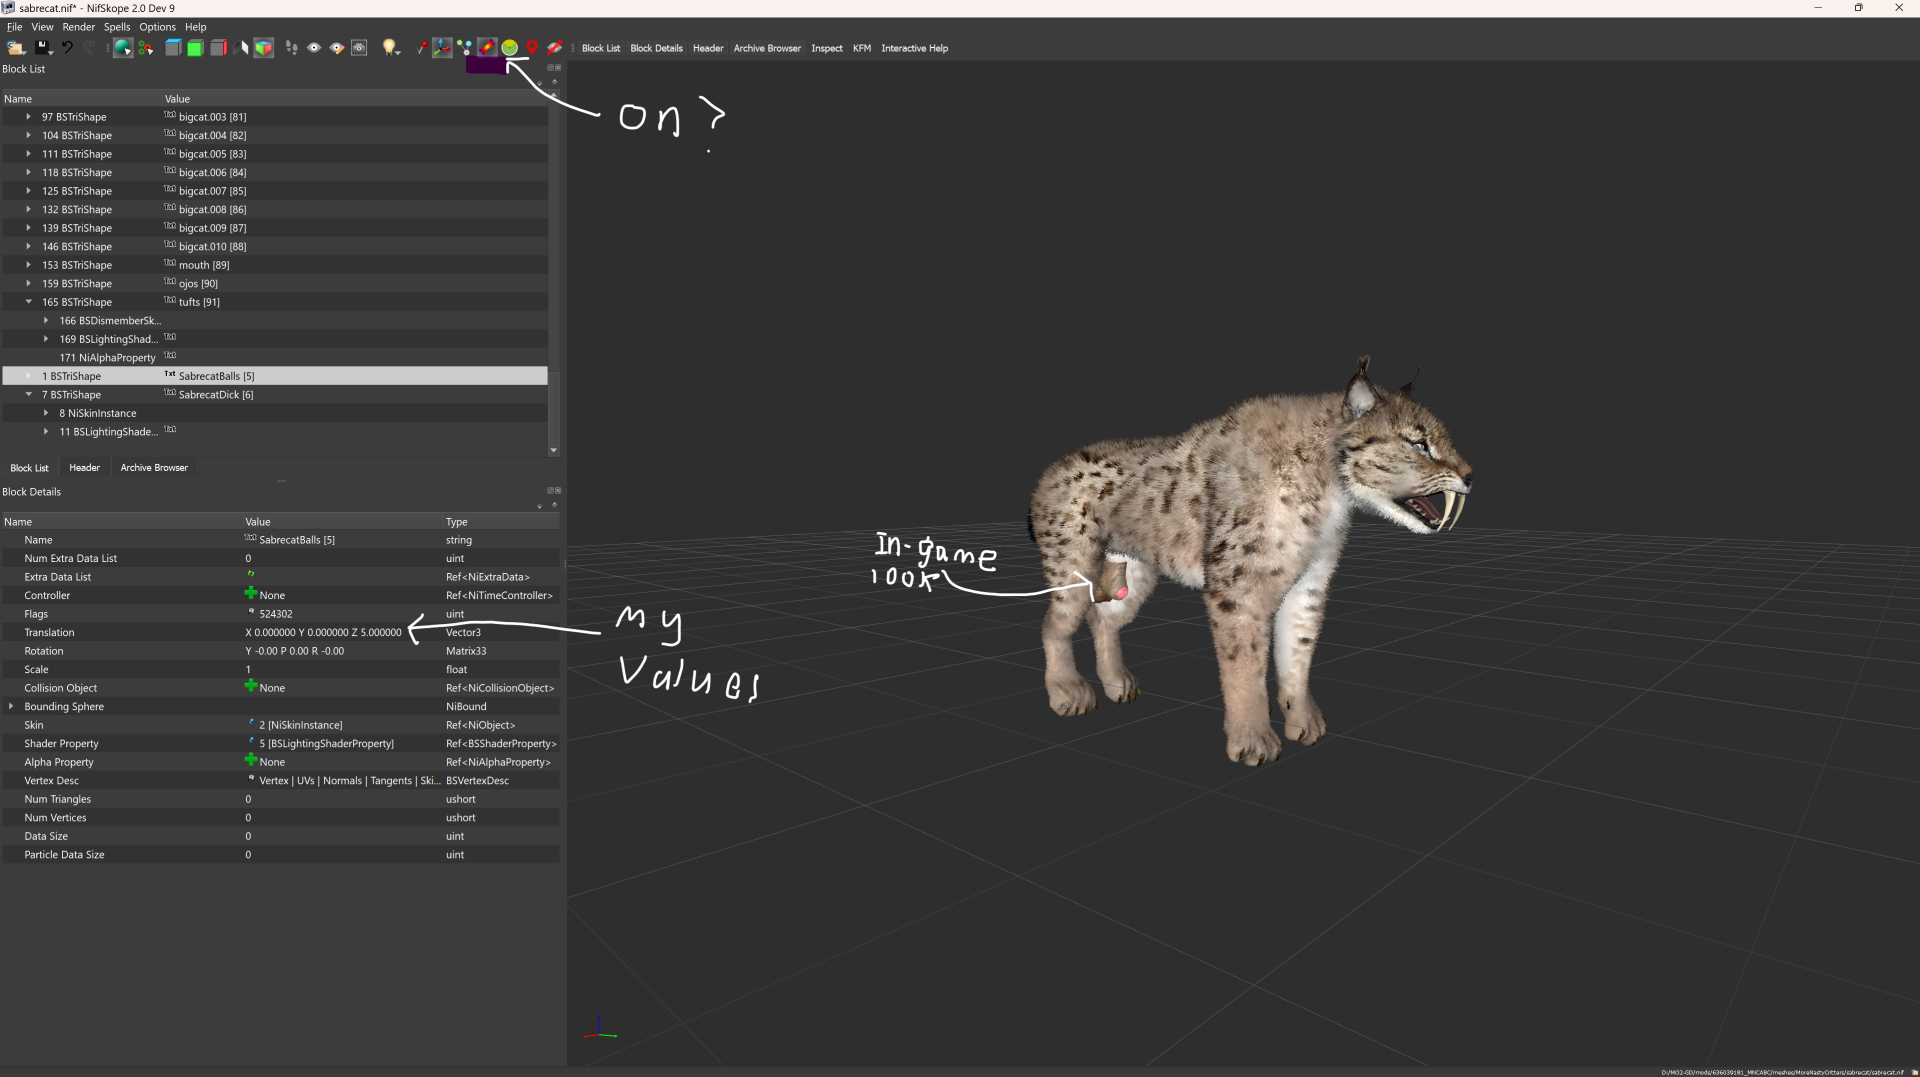
Task: Add Controller via green plus icon
Action: click(251, 594)
